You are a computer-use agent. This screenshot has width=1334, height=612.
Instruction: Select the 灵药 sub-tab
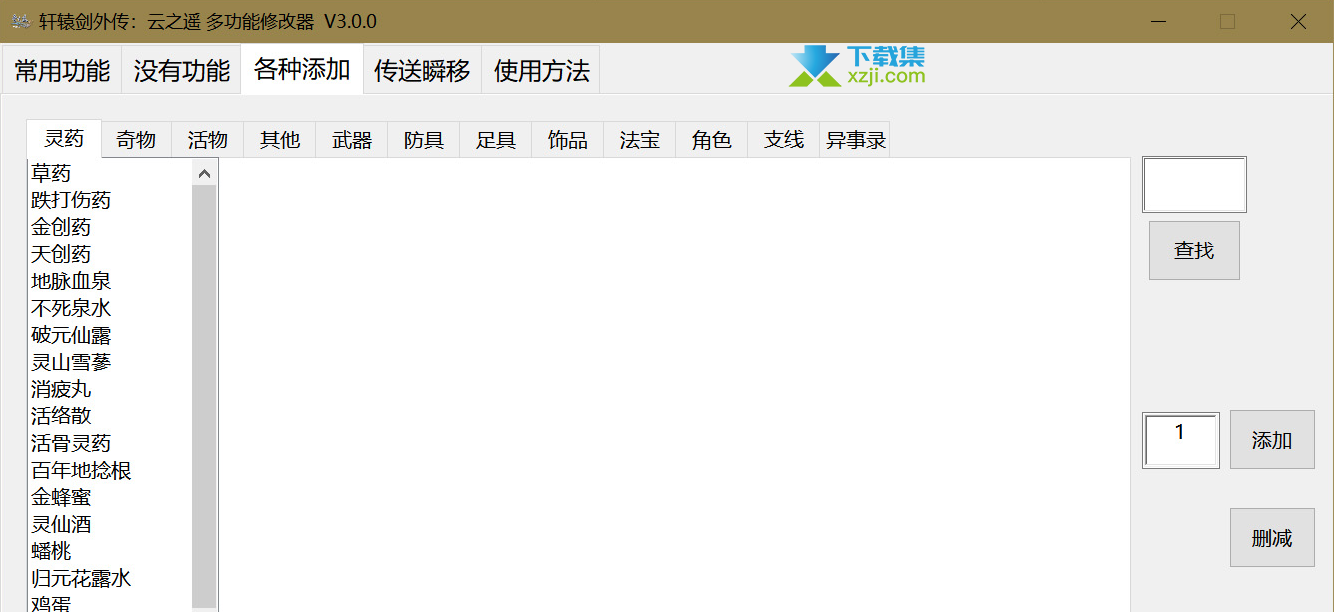64,139
